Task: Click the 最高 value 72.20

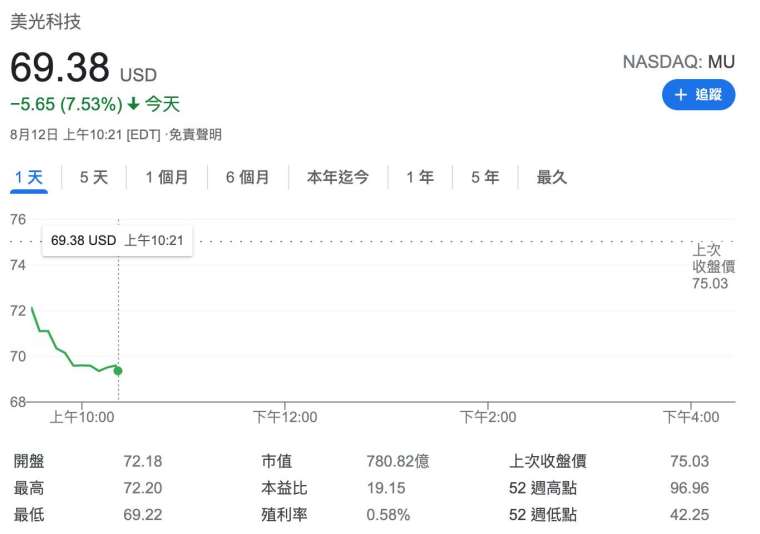Action: click(142, 488)
